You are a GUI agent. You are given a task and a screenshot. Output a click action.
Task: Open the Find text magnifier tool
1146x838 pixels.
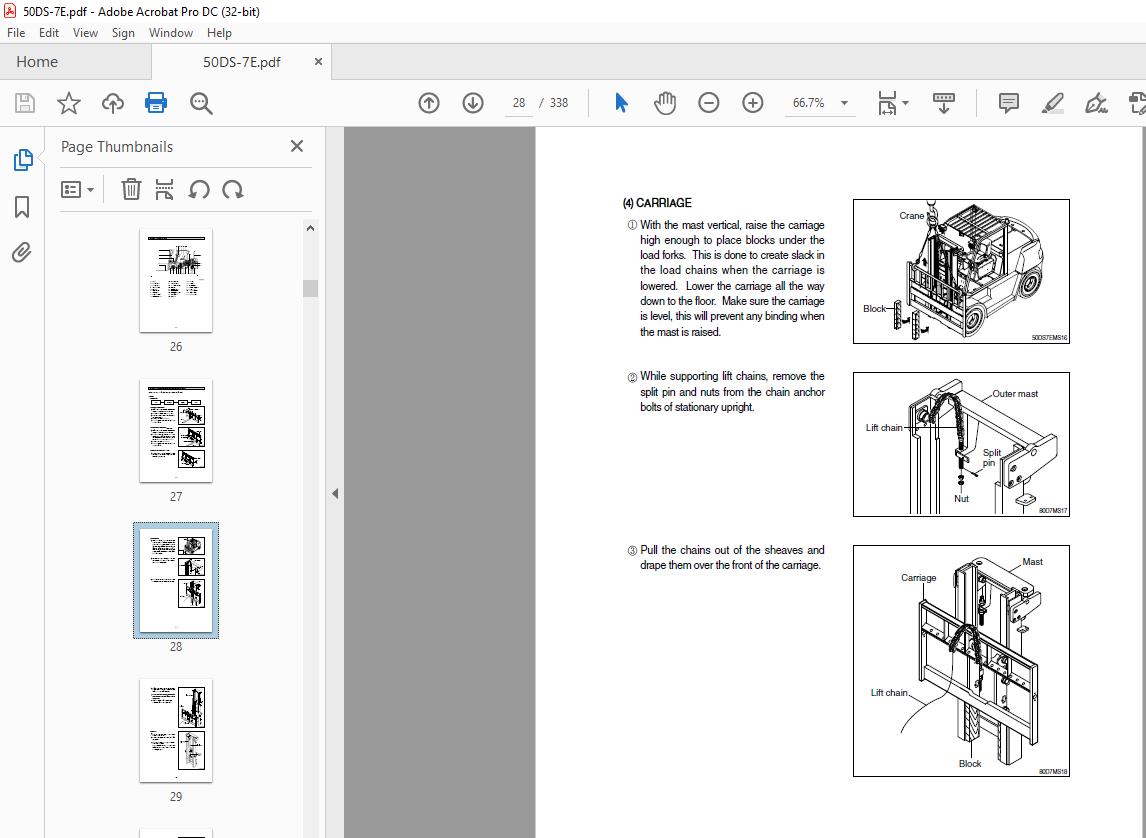pos(201,103)
